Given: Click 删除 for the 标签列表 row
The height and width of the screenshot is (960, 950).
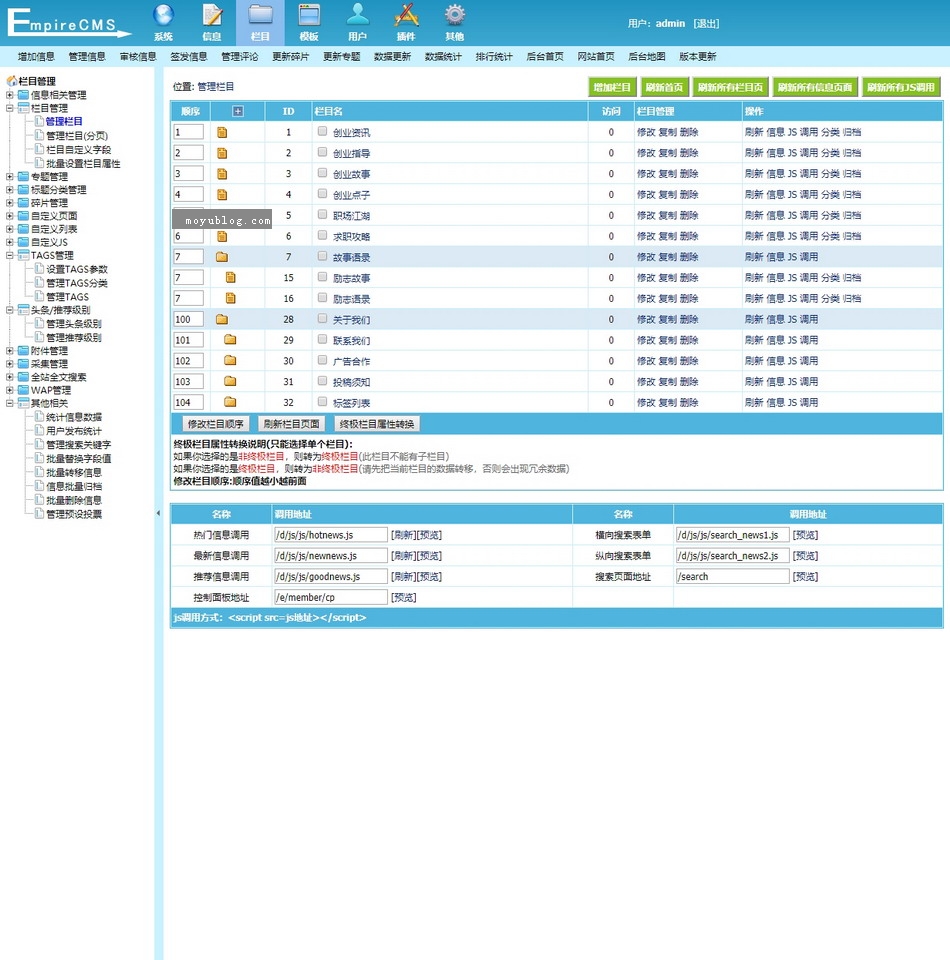Looking at the screenshot, I should [689, 402].
